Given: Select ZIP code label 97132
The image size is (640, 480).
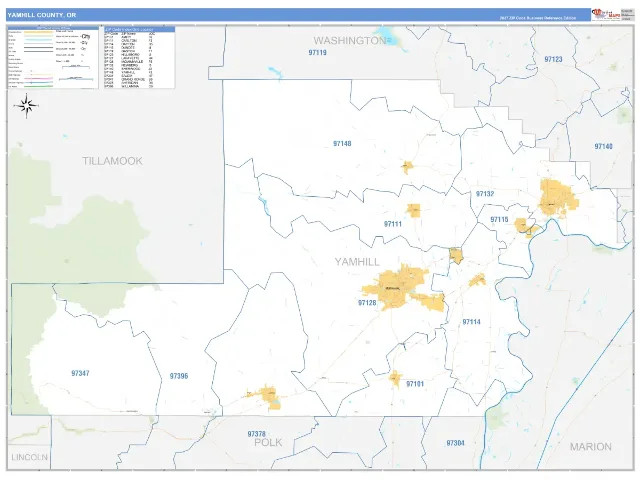Looking at the screenshot, I should (x=485, y=193).
